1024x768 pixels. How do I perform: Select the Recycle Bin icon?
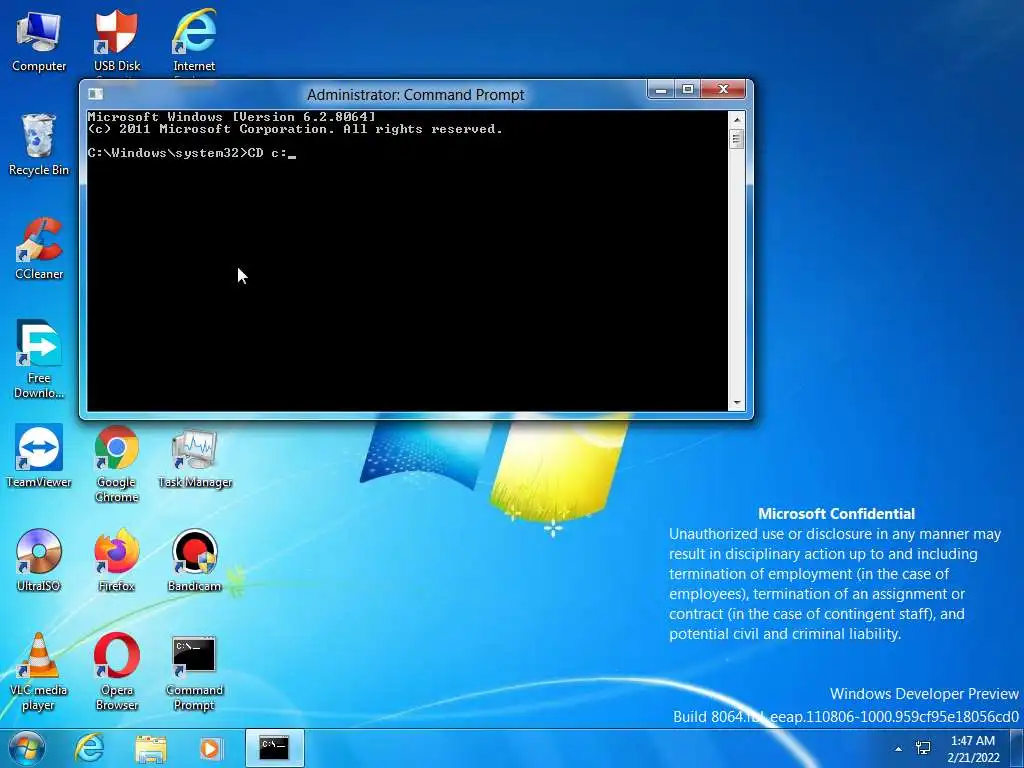tap(39, 145)
